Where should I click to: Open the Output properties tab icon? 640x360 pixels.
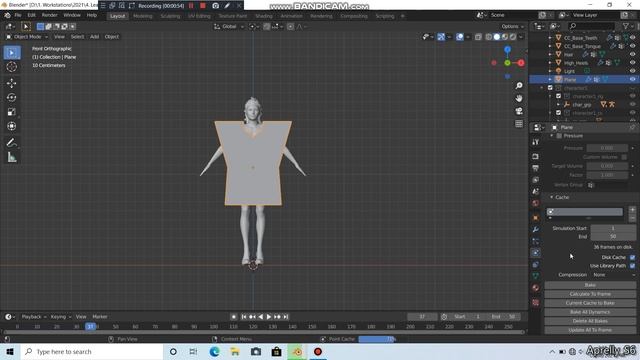tap(536, 168)
